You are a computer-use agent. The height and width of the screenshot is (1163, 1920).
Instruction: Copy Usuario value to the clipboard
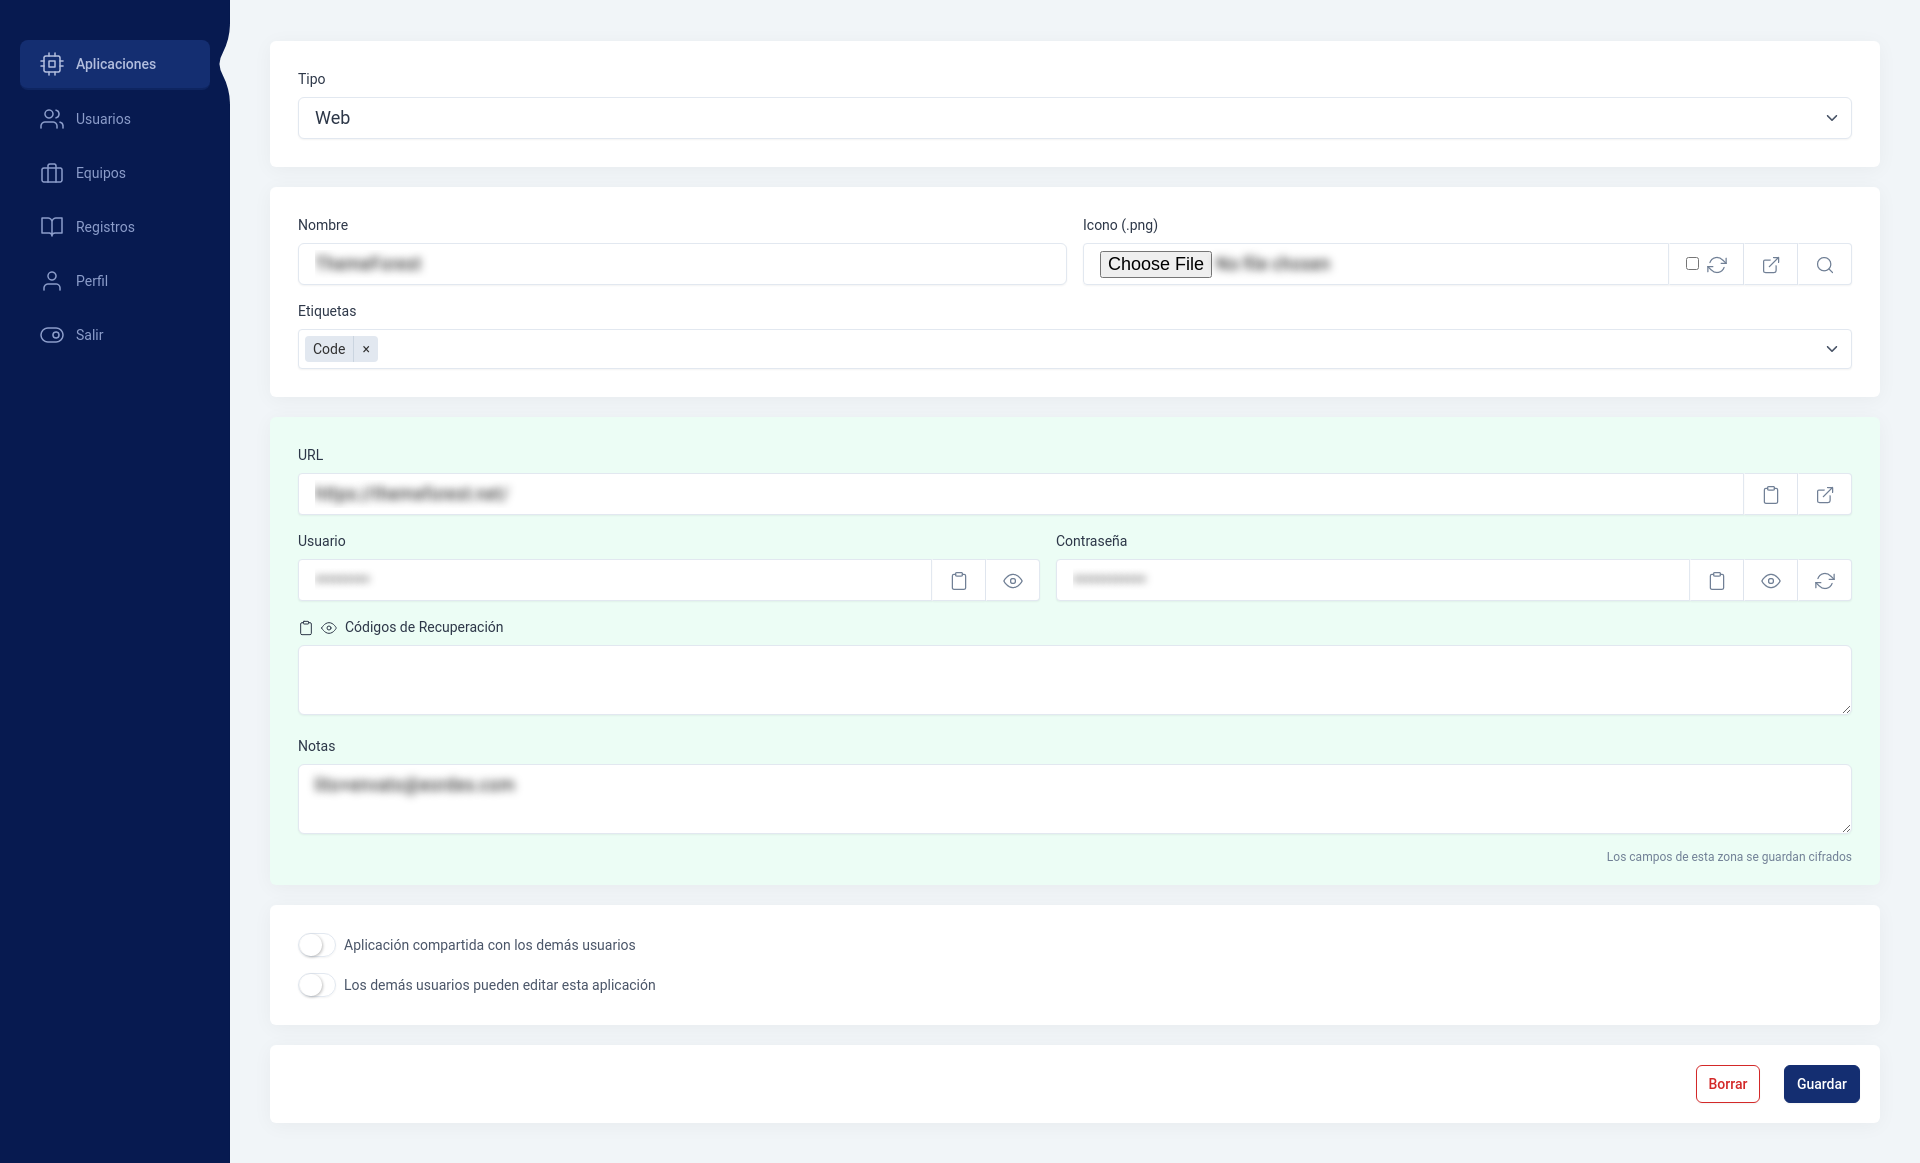click(x=959, y=581)
